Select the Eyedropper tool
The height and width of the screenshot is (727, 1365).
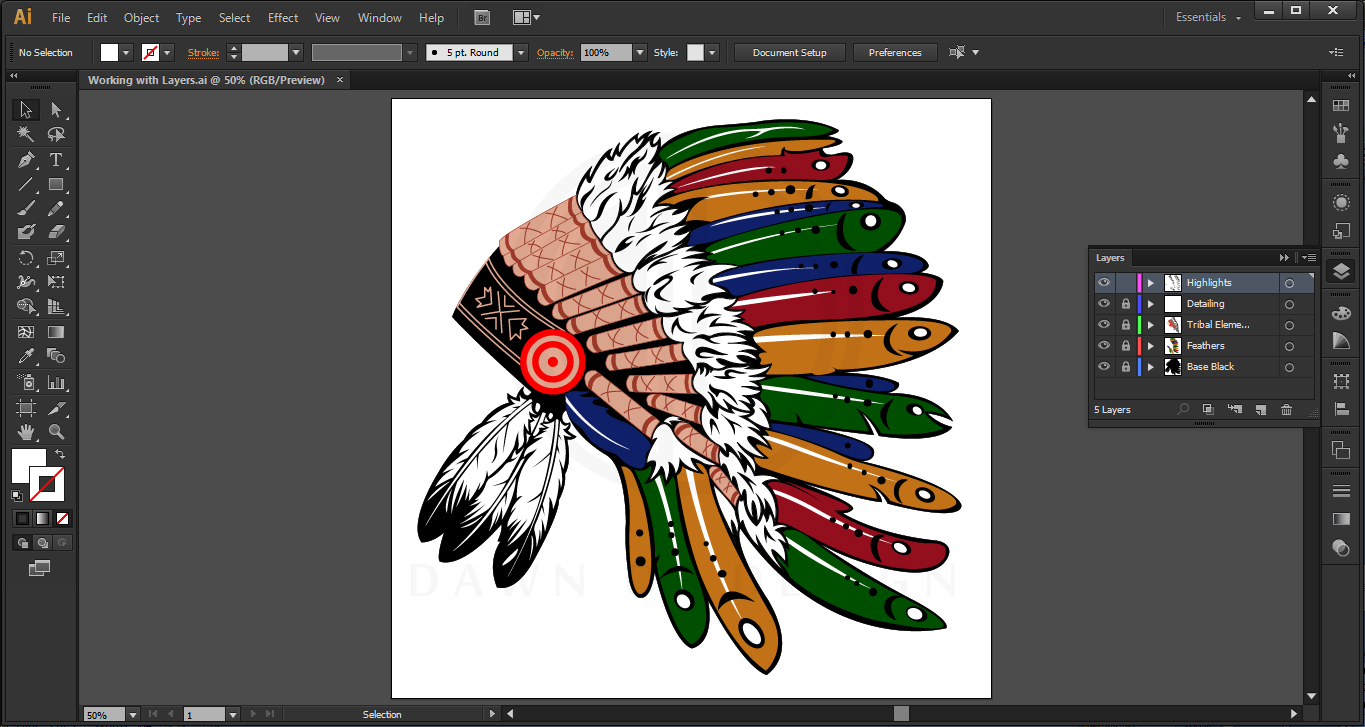(x=26, y=356)
